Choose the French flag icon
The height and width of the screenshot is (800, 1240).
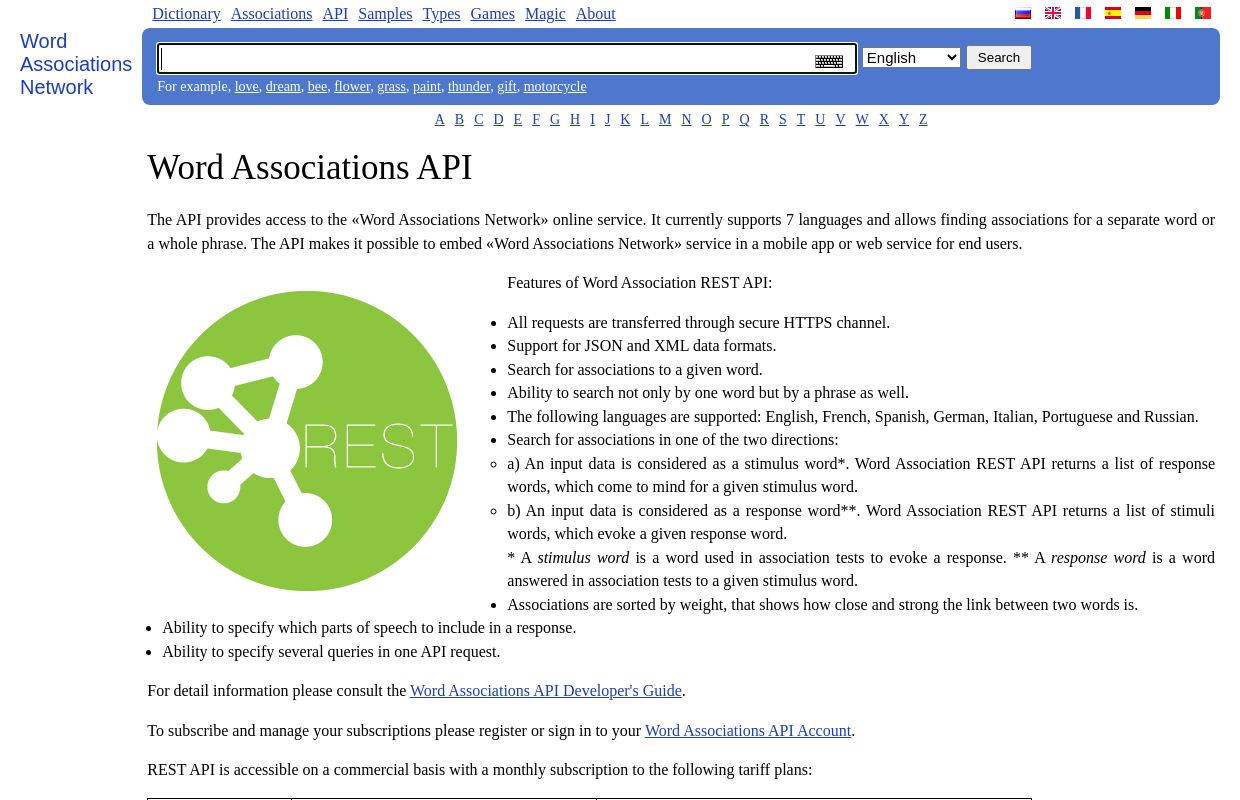pos(1083,13)
